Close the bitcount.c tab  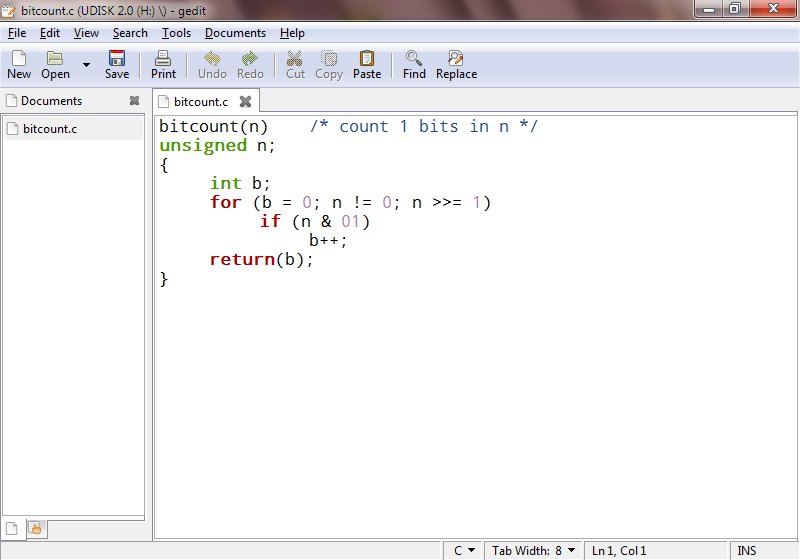click(245, 101)
